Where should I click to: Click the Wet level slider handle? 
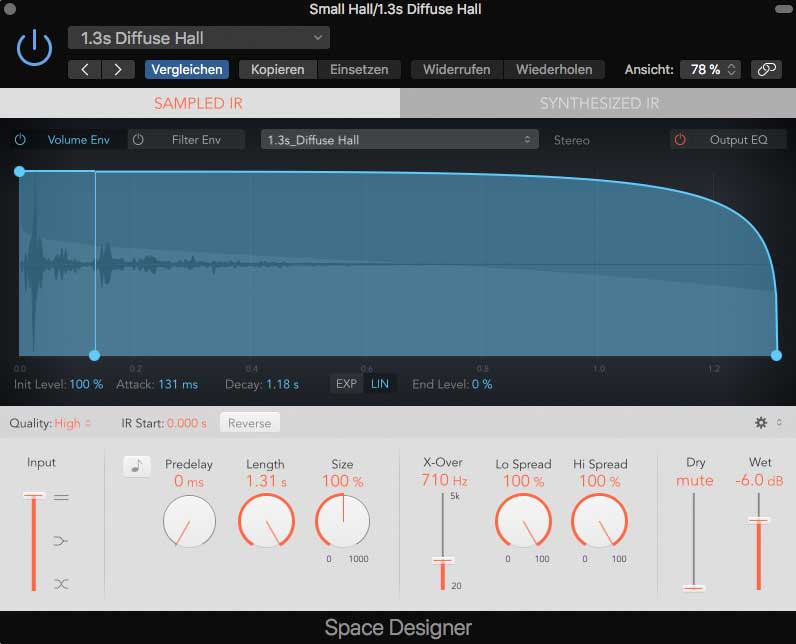pyautogui.click(x=758, y=520)
